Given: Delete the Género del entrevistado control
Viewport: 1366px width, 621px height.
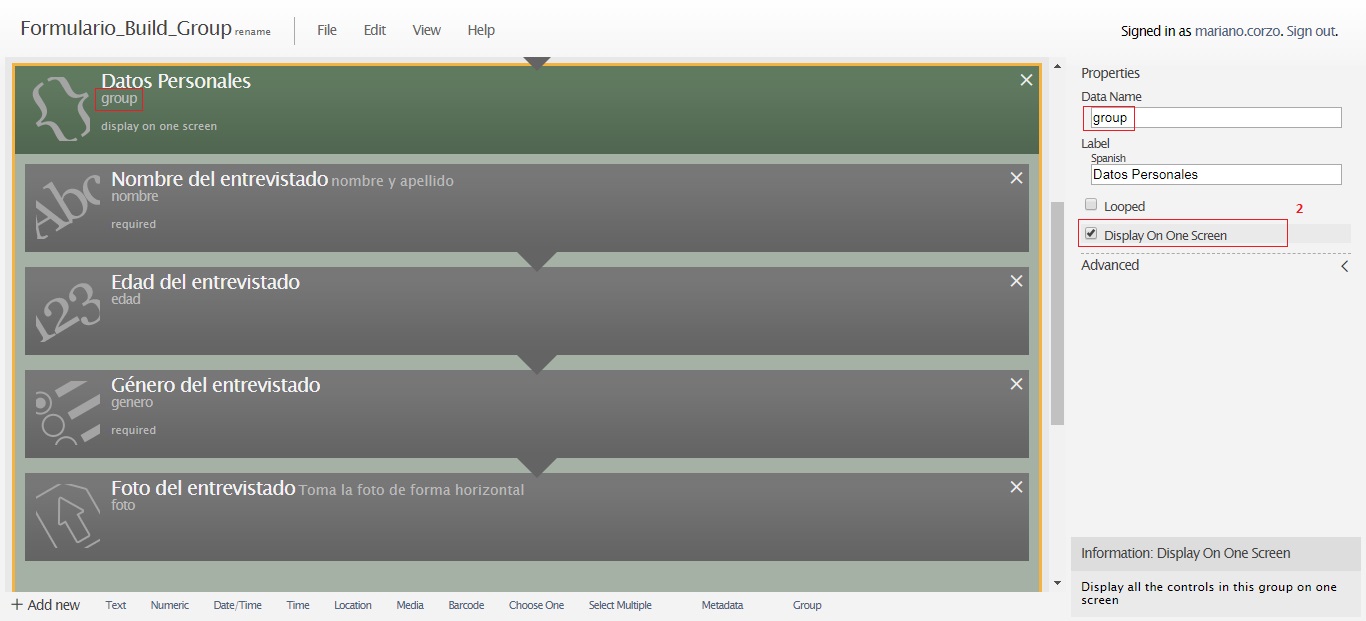Looking at the screenshot, I should click(1016, 384).
